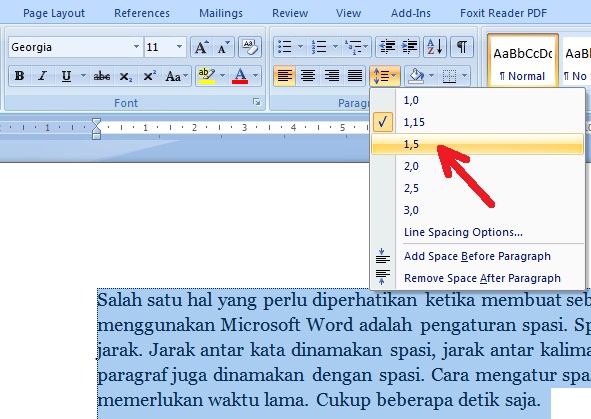Open the Foxit Reader PDF tab
Image resolution: width=591 pixels, height=419 pixels.
[x=503, y=14]
